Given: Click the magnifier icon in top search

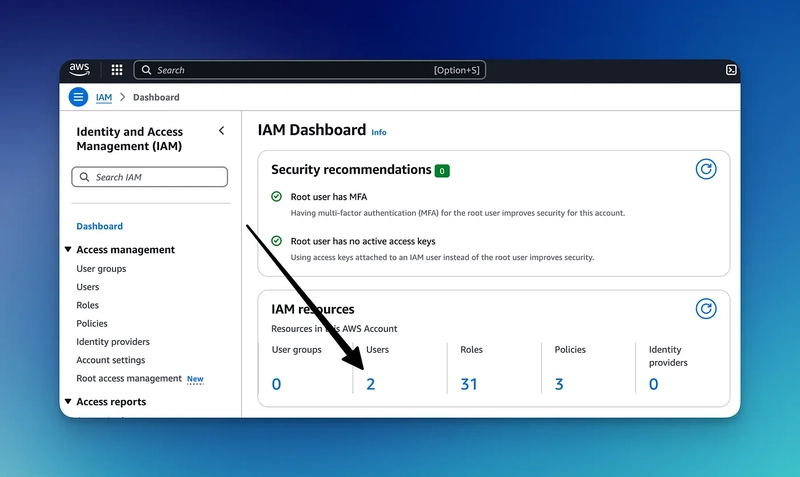Looking at the screenshot, I should [x=146, y=70].
